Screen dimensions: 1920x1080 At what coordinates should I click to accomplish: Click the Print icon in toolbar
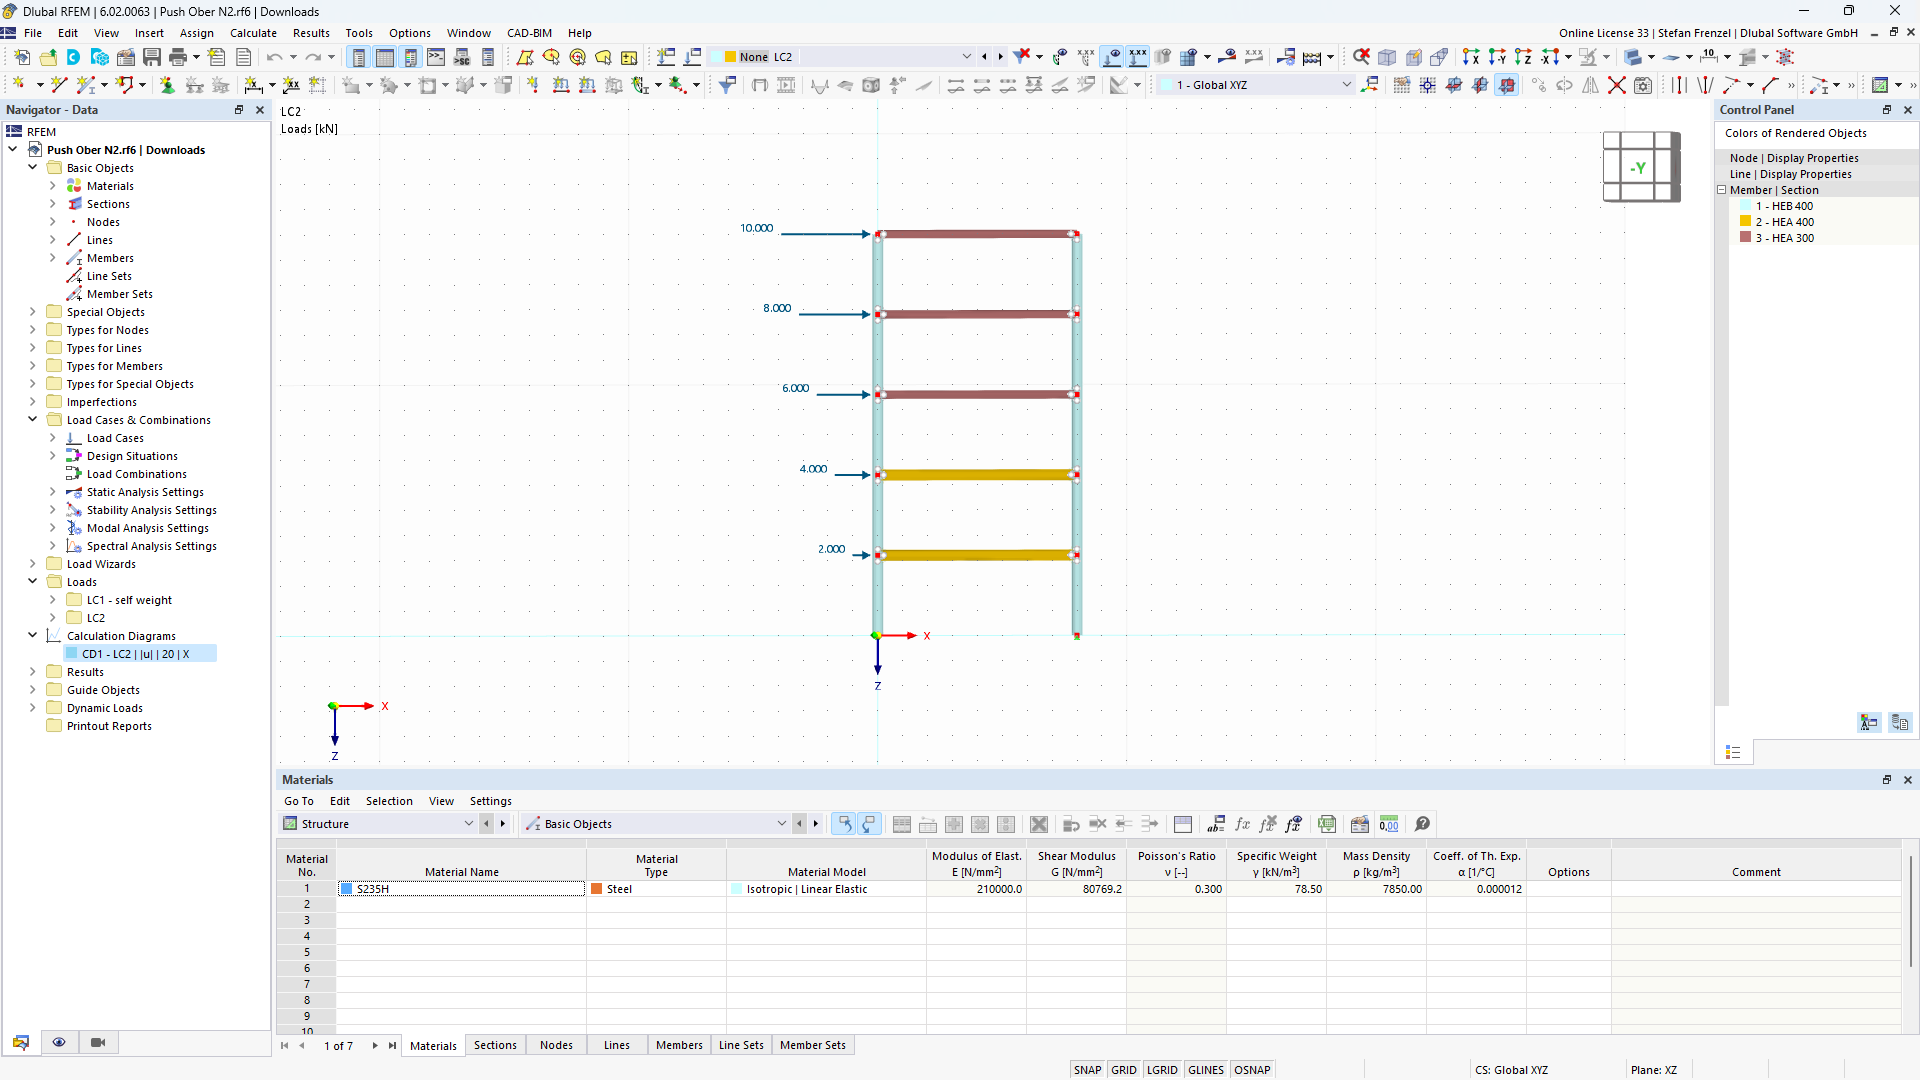pos(178,57)
